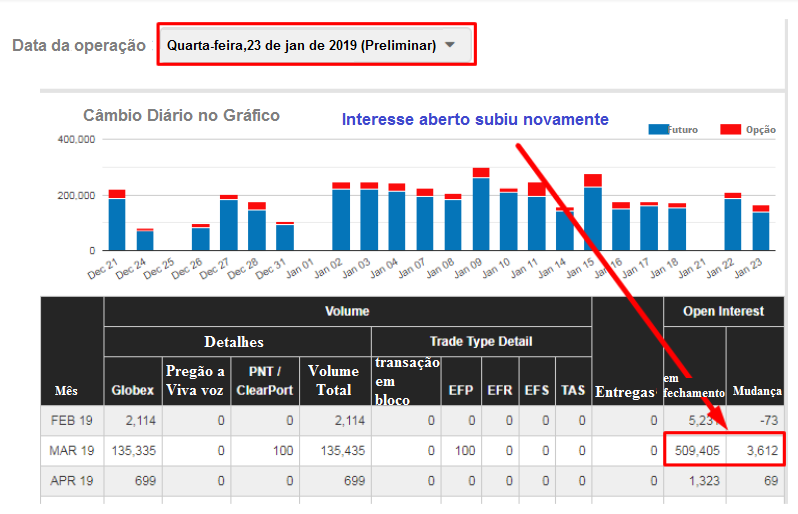Click the dropdown arrow beside the (Preliminar) date
This screenshot has height=514, width=798.
click(x=451, y=45)
